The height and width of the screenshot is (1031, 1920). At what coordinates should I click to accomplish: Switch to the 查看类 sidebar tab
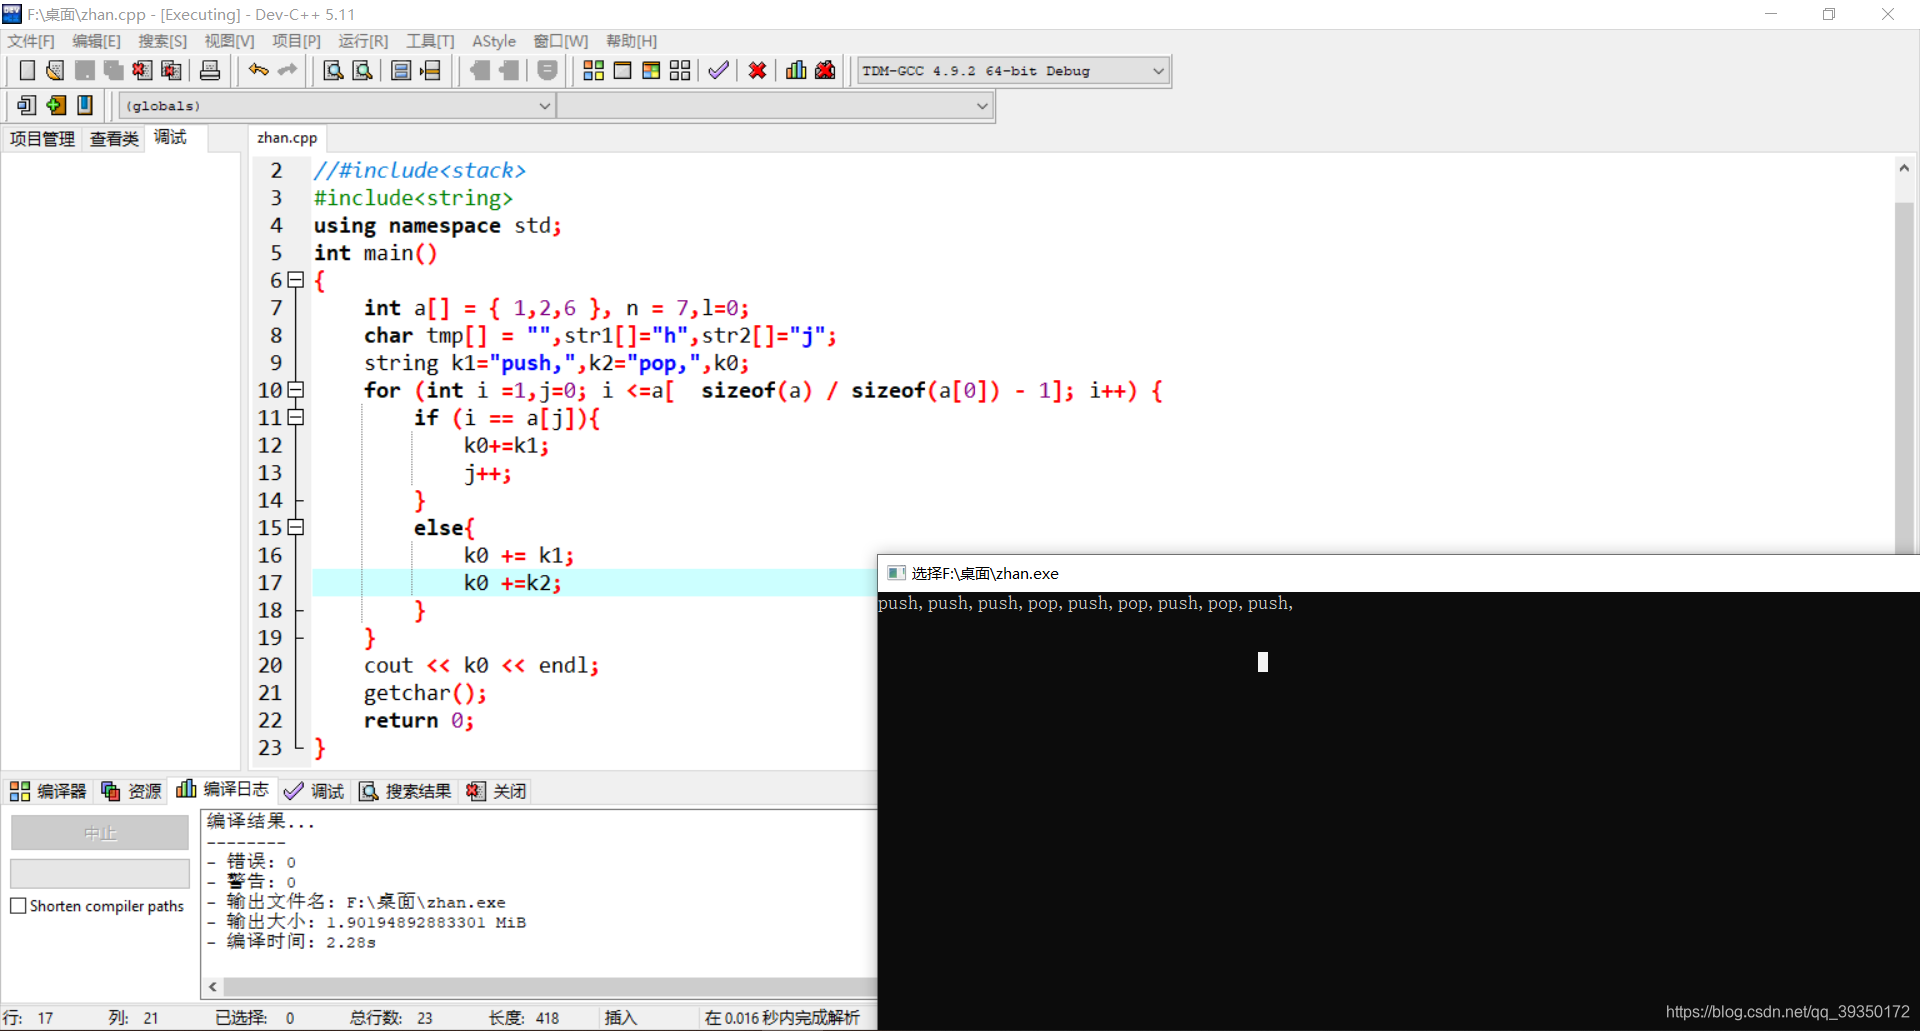[114, 139]
